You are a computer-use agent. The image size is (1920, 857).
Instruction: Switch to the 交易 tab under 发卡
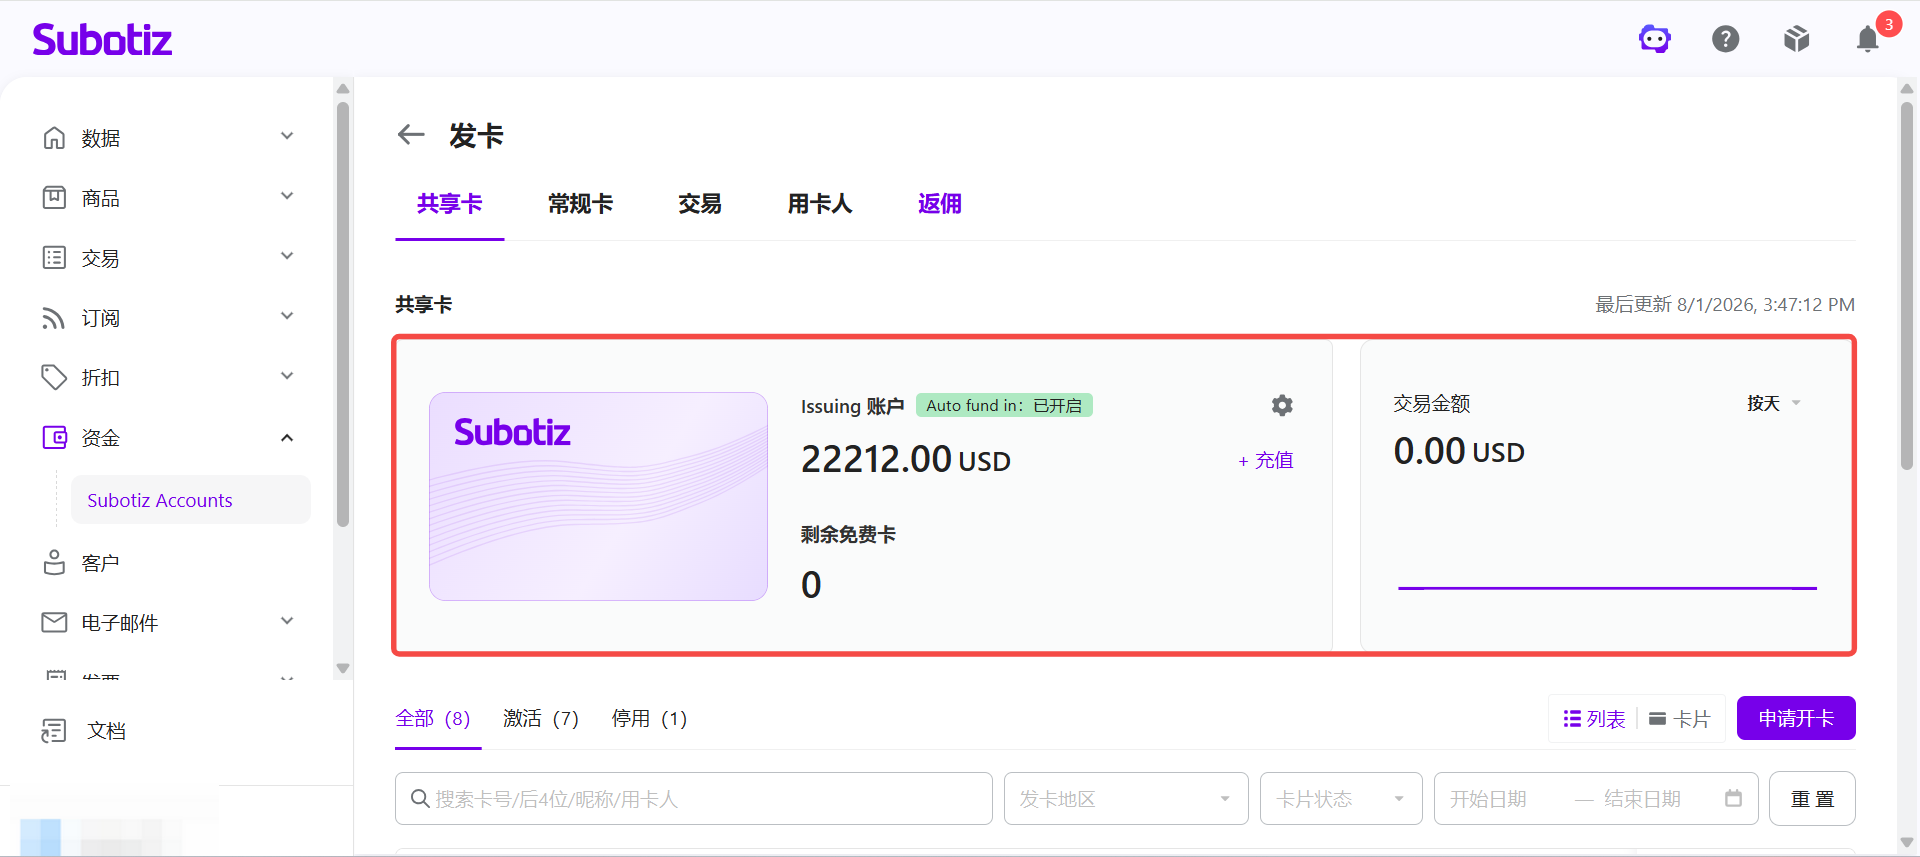700,204
